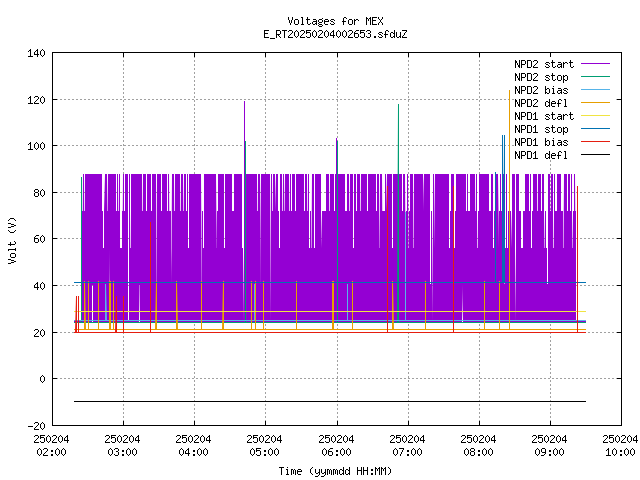Click the x-axis tick label 250204 03:00
Image resolution: width=640 pixels, height=480 pixels.
122,446
